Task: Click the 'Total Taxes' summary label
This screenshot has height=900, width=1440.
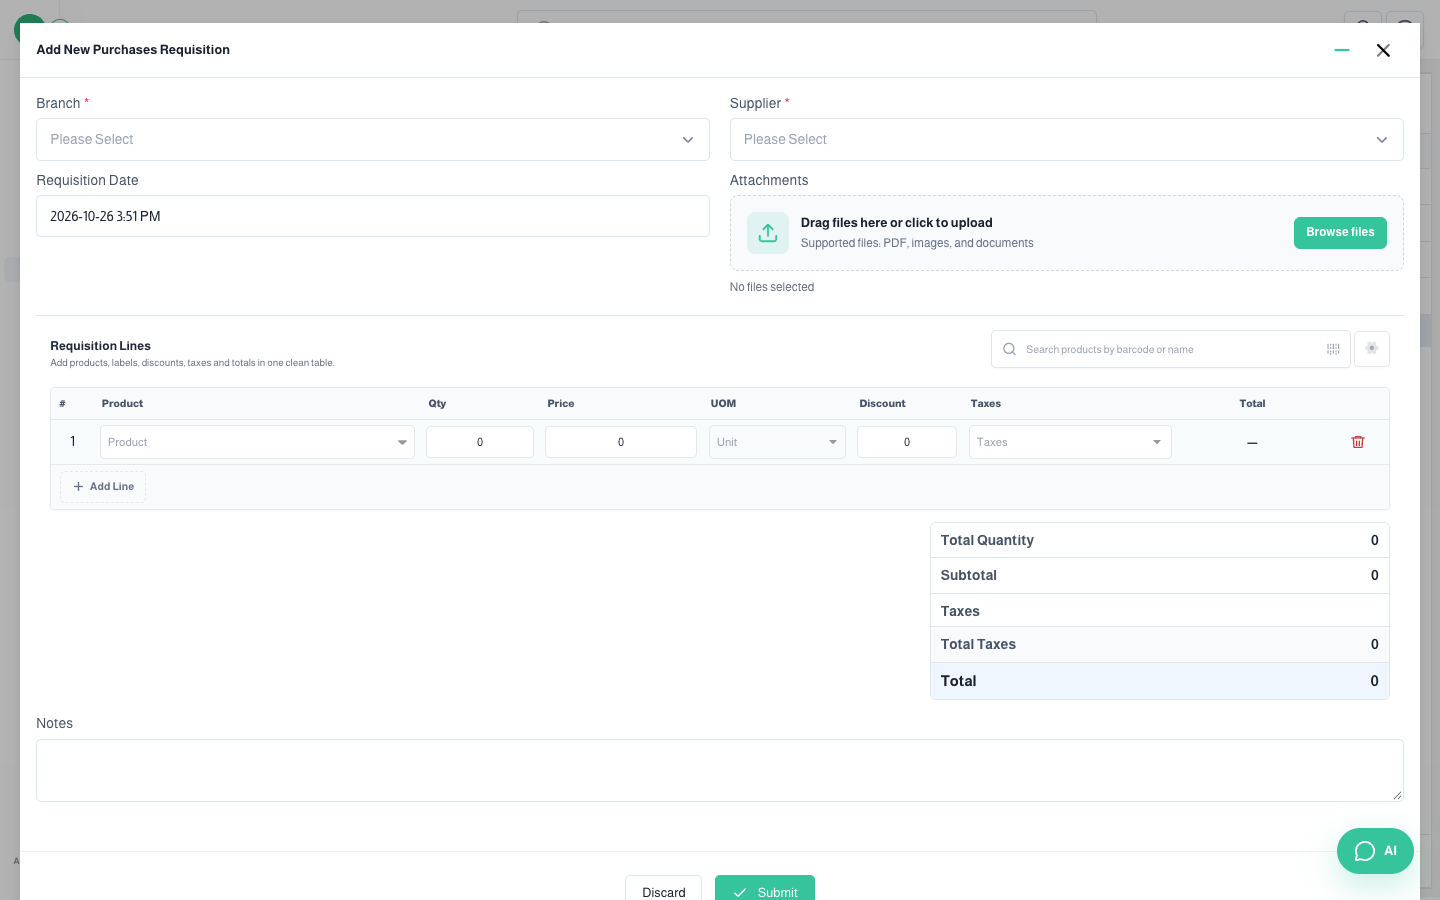Action: pyautogui.click(x=978, y=644)
